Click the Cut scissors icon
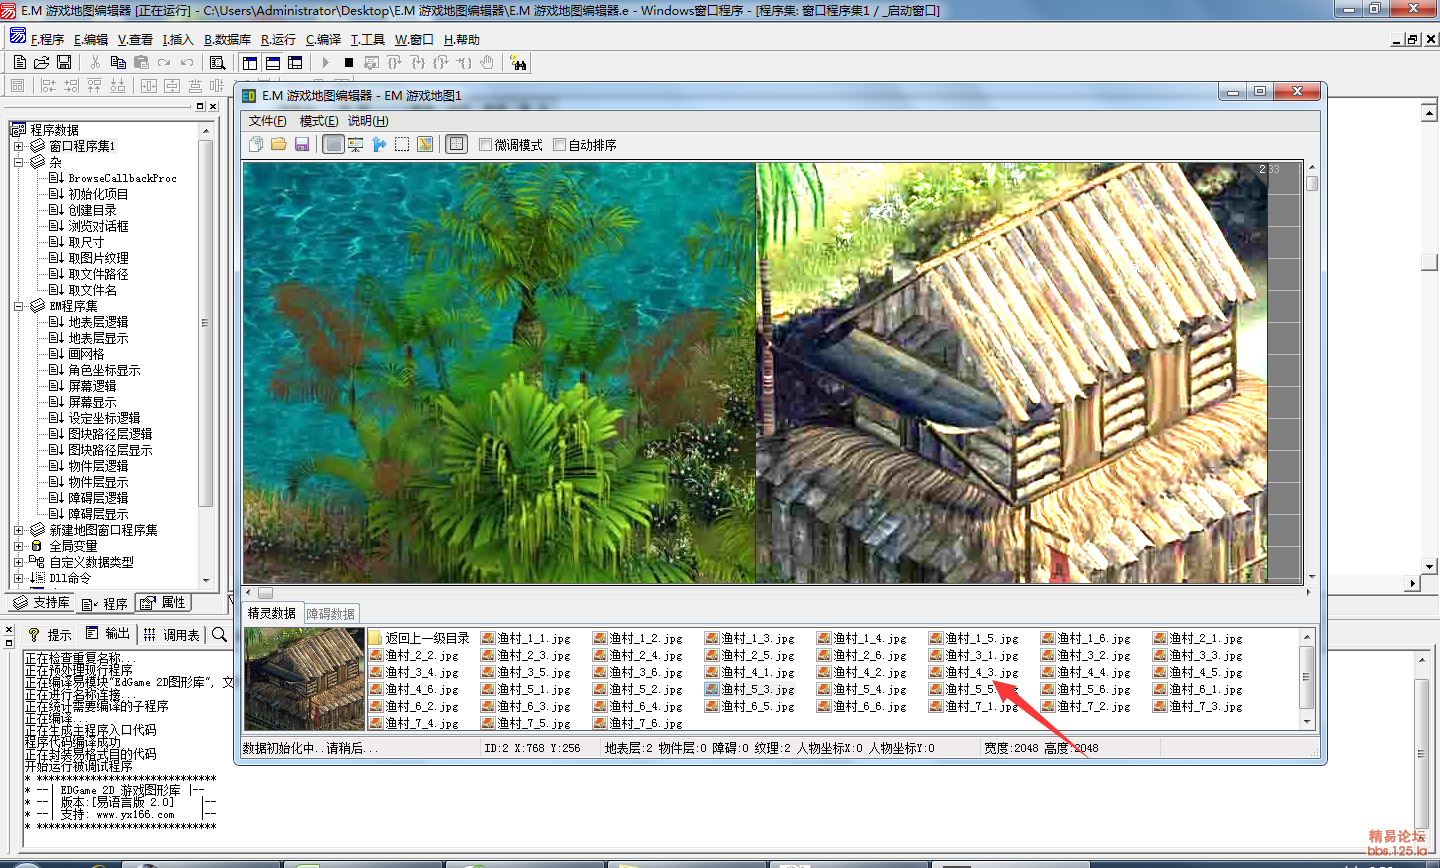Viewport: 1440px width, 868px height. pos(95,62)
